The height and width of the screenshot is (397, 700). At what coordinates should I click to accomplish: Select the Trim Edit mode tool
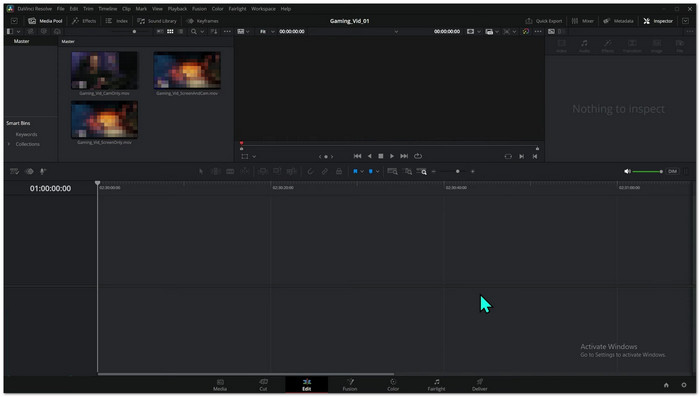[215, 171]
